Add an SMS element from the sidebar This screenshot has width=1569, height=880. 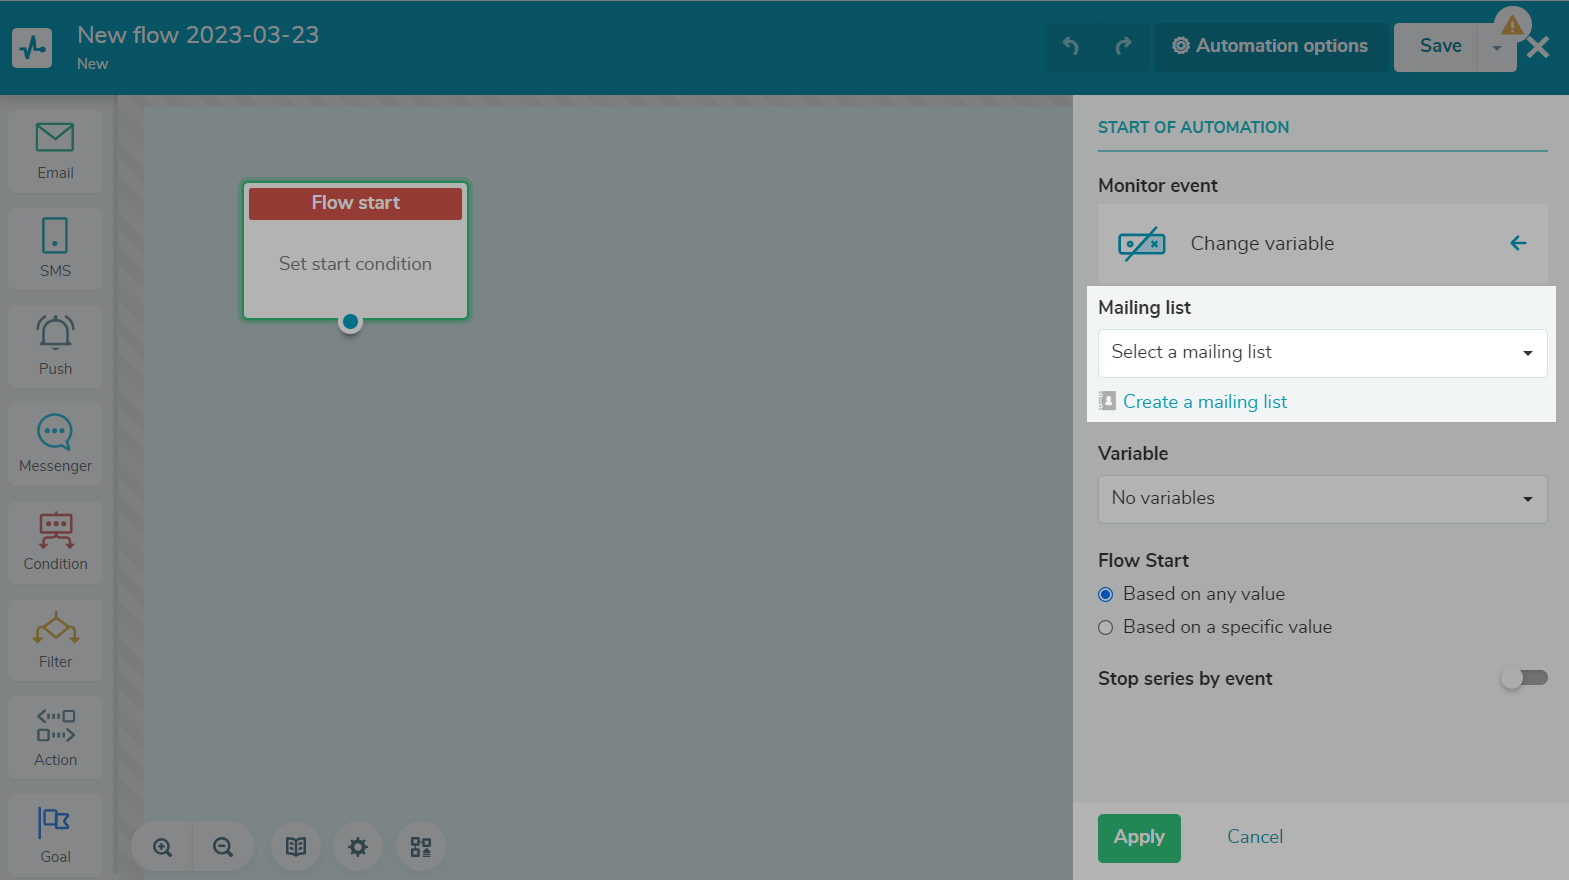55,249
